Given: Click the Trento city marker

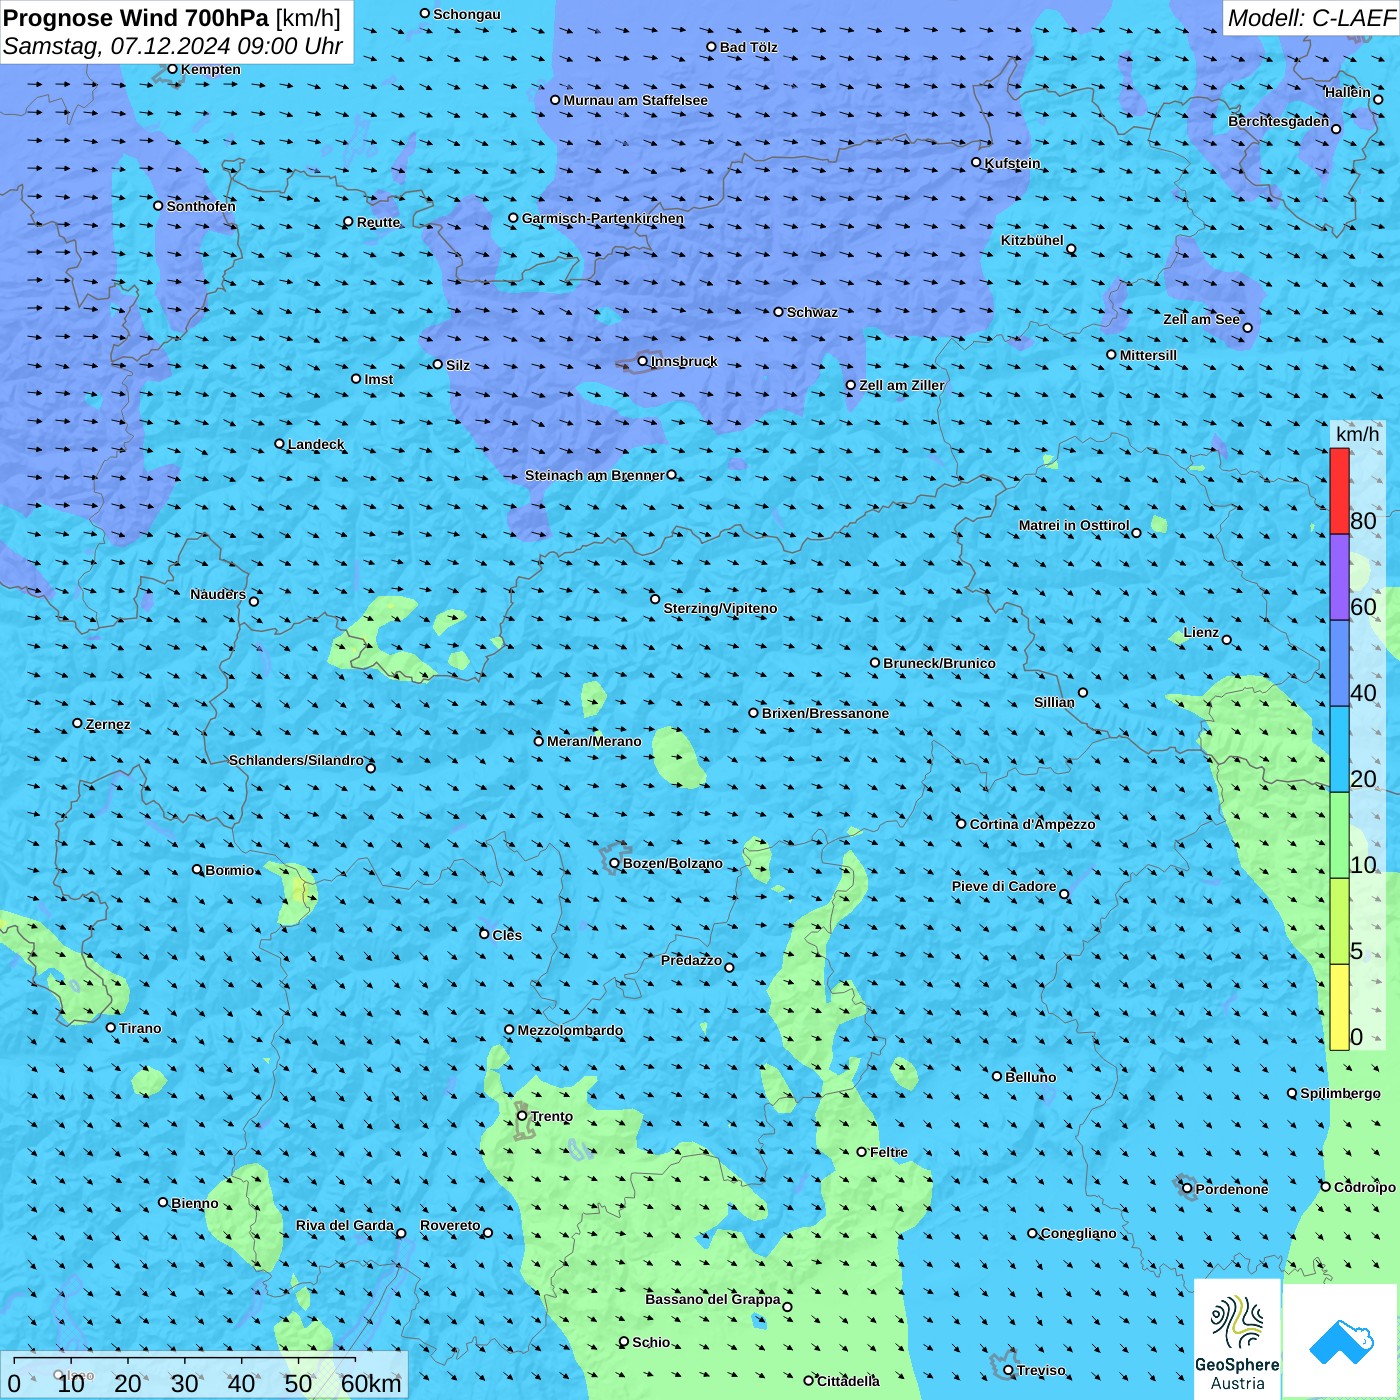Looking at the screenshot, I should tap(522, 1116).
